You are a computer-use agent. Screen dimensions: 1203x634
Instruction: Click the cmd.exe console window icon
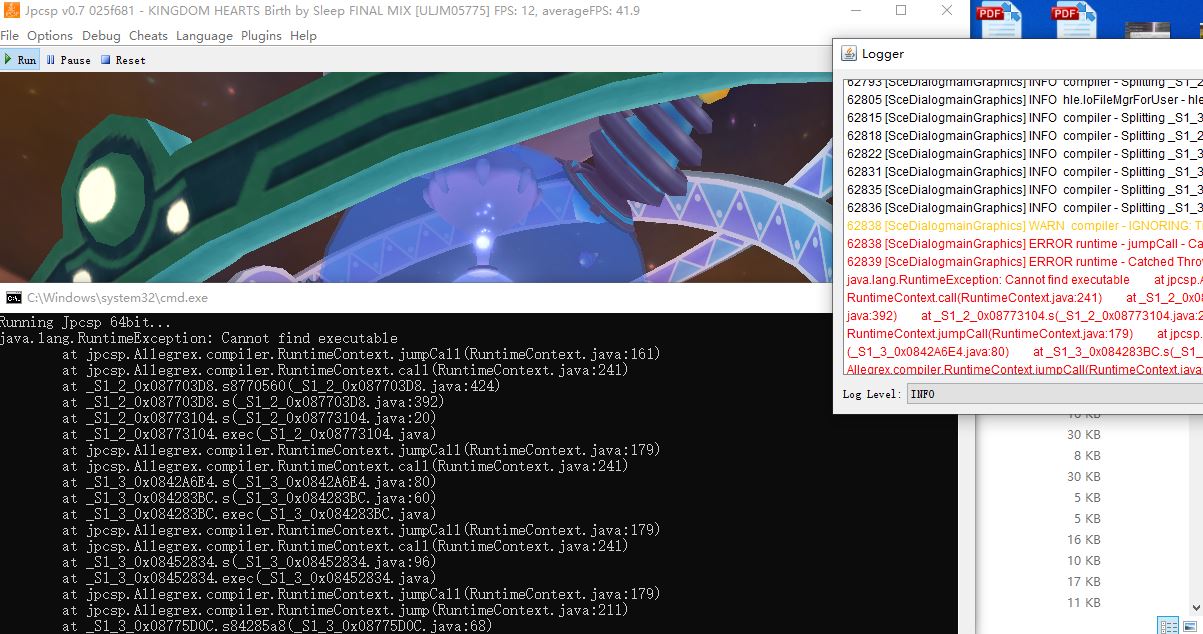[13, 298]
